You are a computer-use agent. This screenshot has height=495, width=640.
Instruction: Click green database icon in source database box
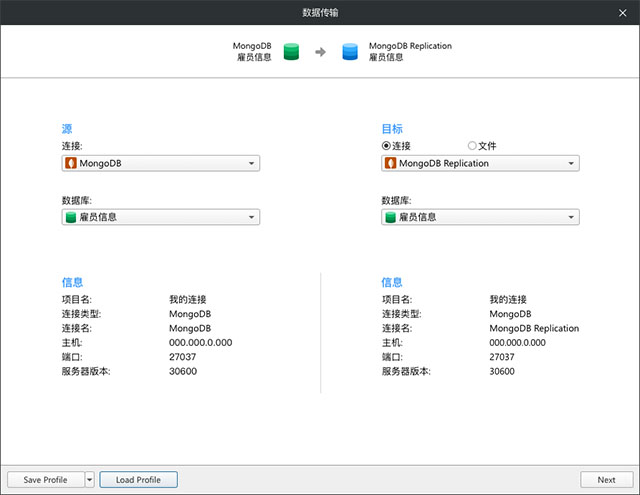71,217
